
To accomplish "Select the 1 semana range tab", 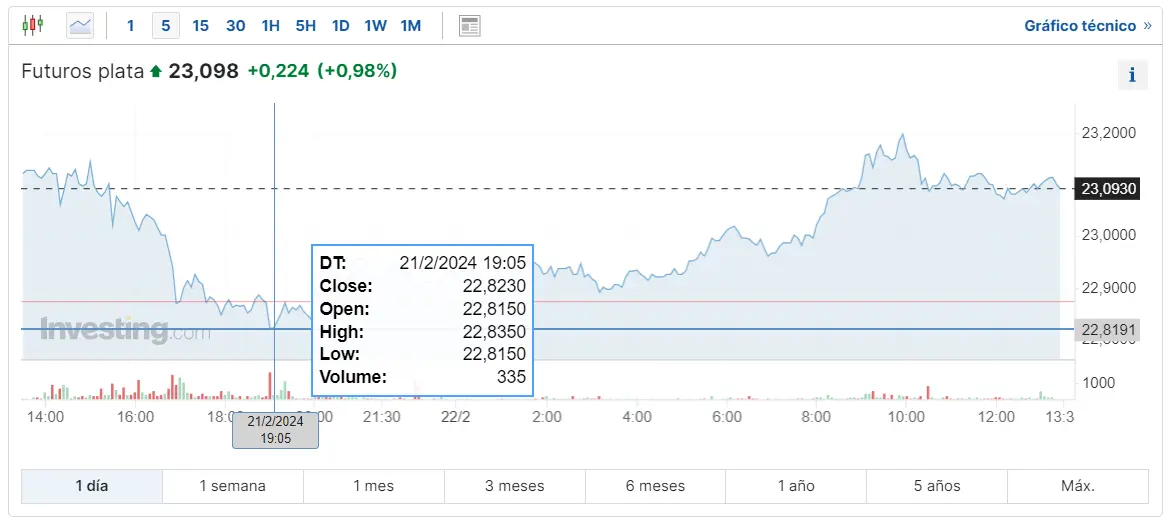I will click(x=233, y=486).
